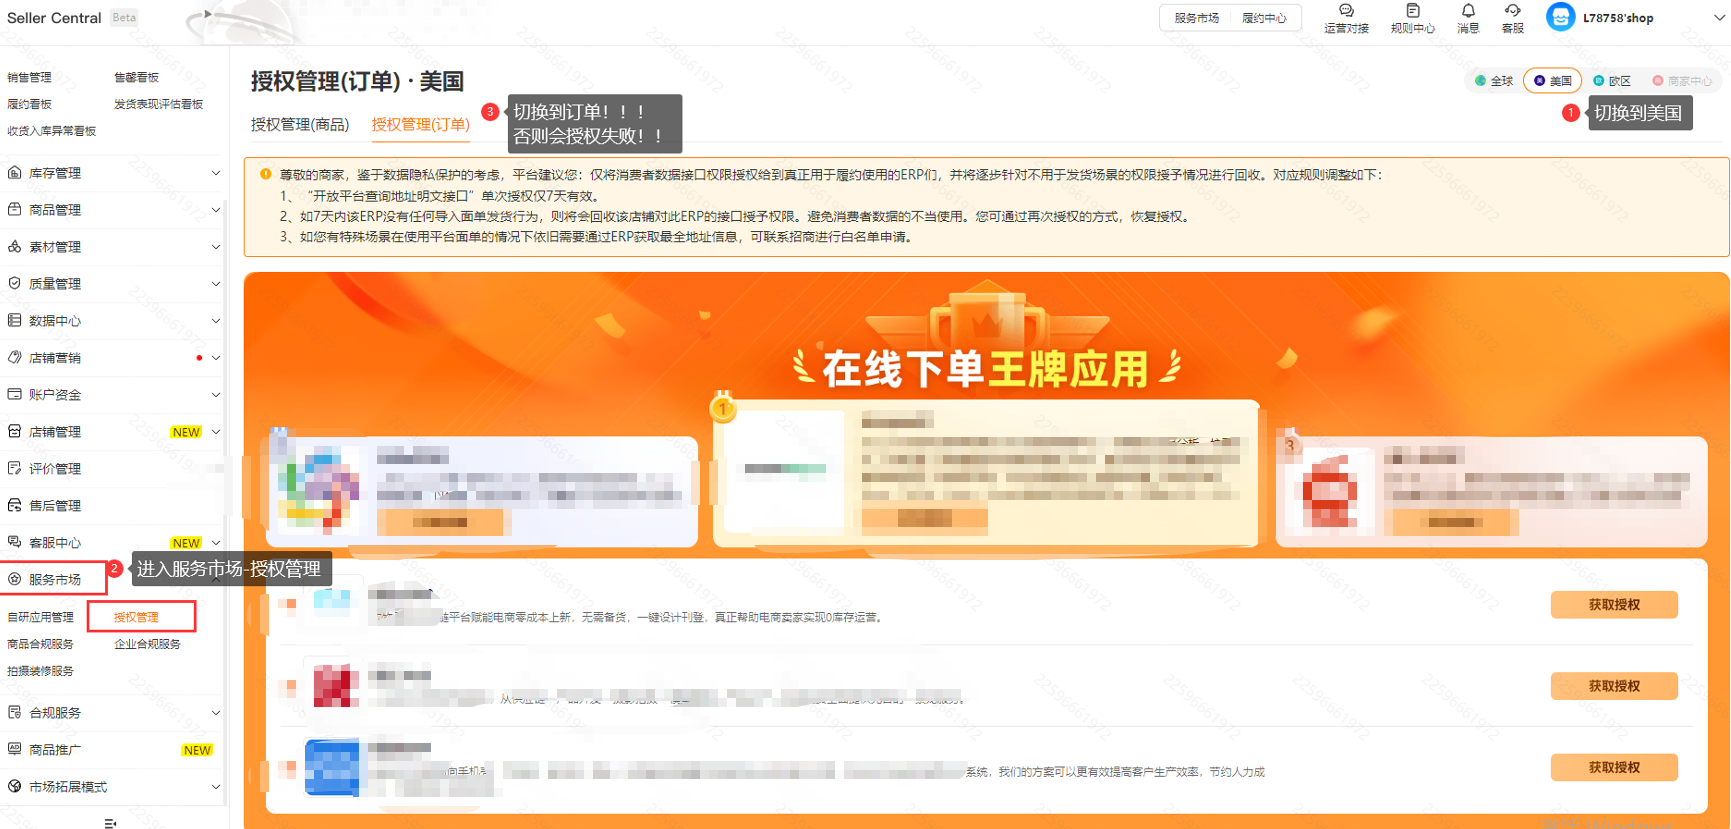The width and height of the screenshot is (1731, 829).
Task: Click 获取授权 for the blue-icon app
Action: [x=1614, y=767]
